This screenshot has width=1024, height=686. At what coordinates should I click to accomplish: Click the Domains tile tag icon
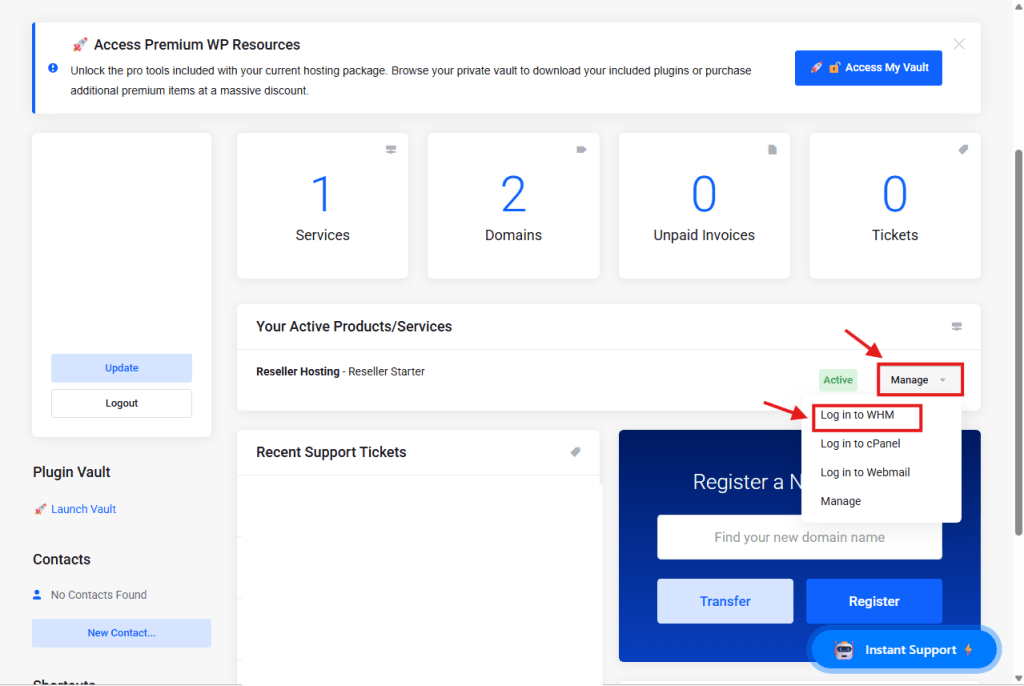(x=581, y=150)
